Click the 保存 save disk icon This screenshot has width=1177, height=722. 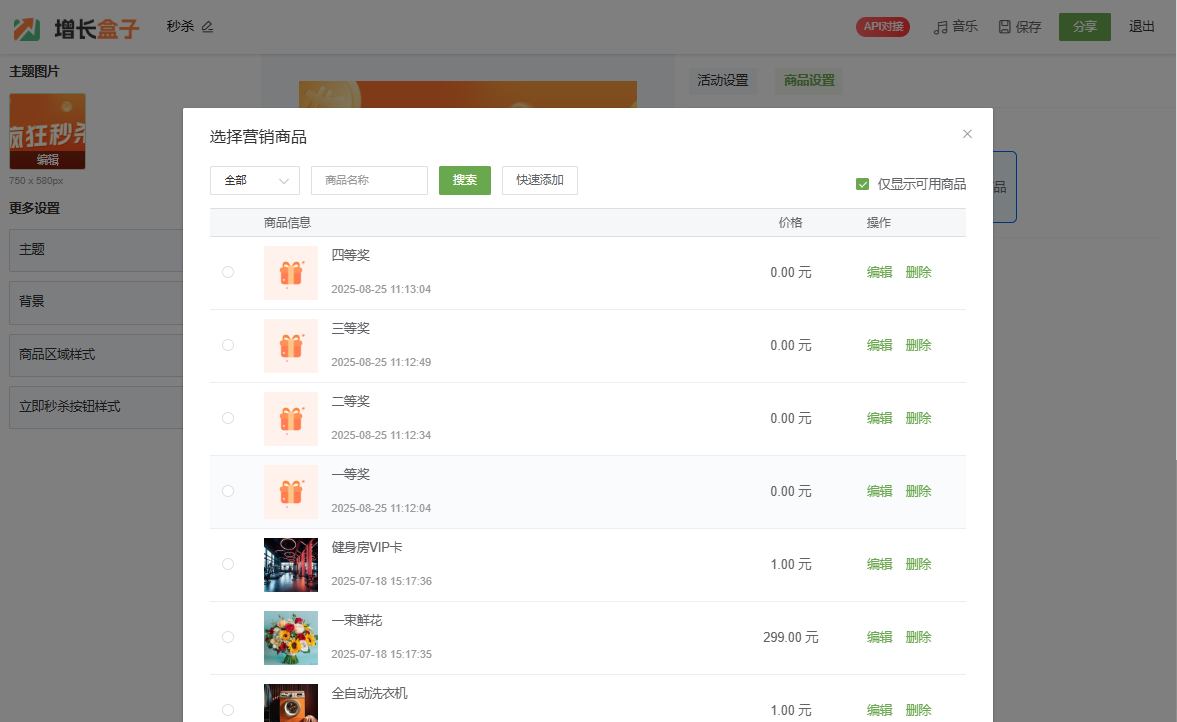1004,27
